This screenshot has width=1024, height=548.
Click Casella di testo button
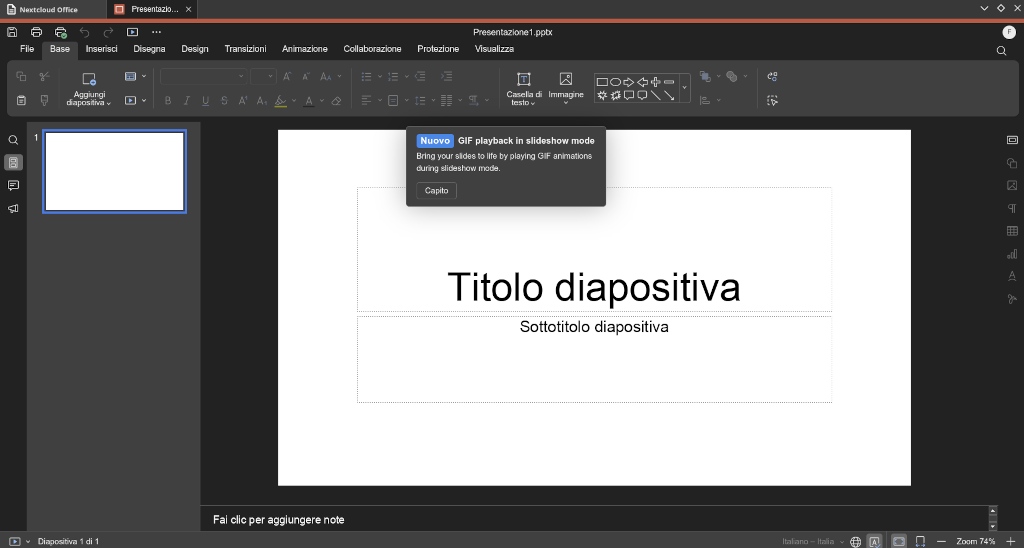pyautogui.click(x=524, y=89)
